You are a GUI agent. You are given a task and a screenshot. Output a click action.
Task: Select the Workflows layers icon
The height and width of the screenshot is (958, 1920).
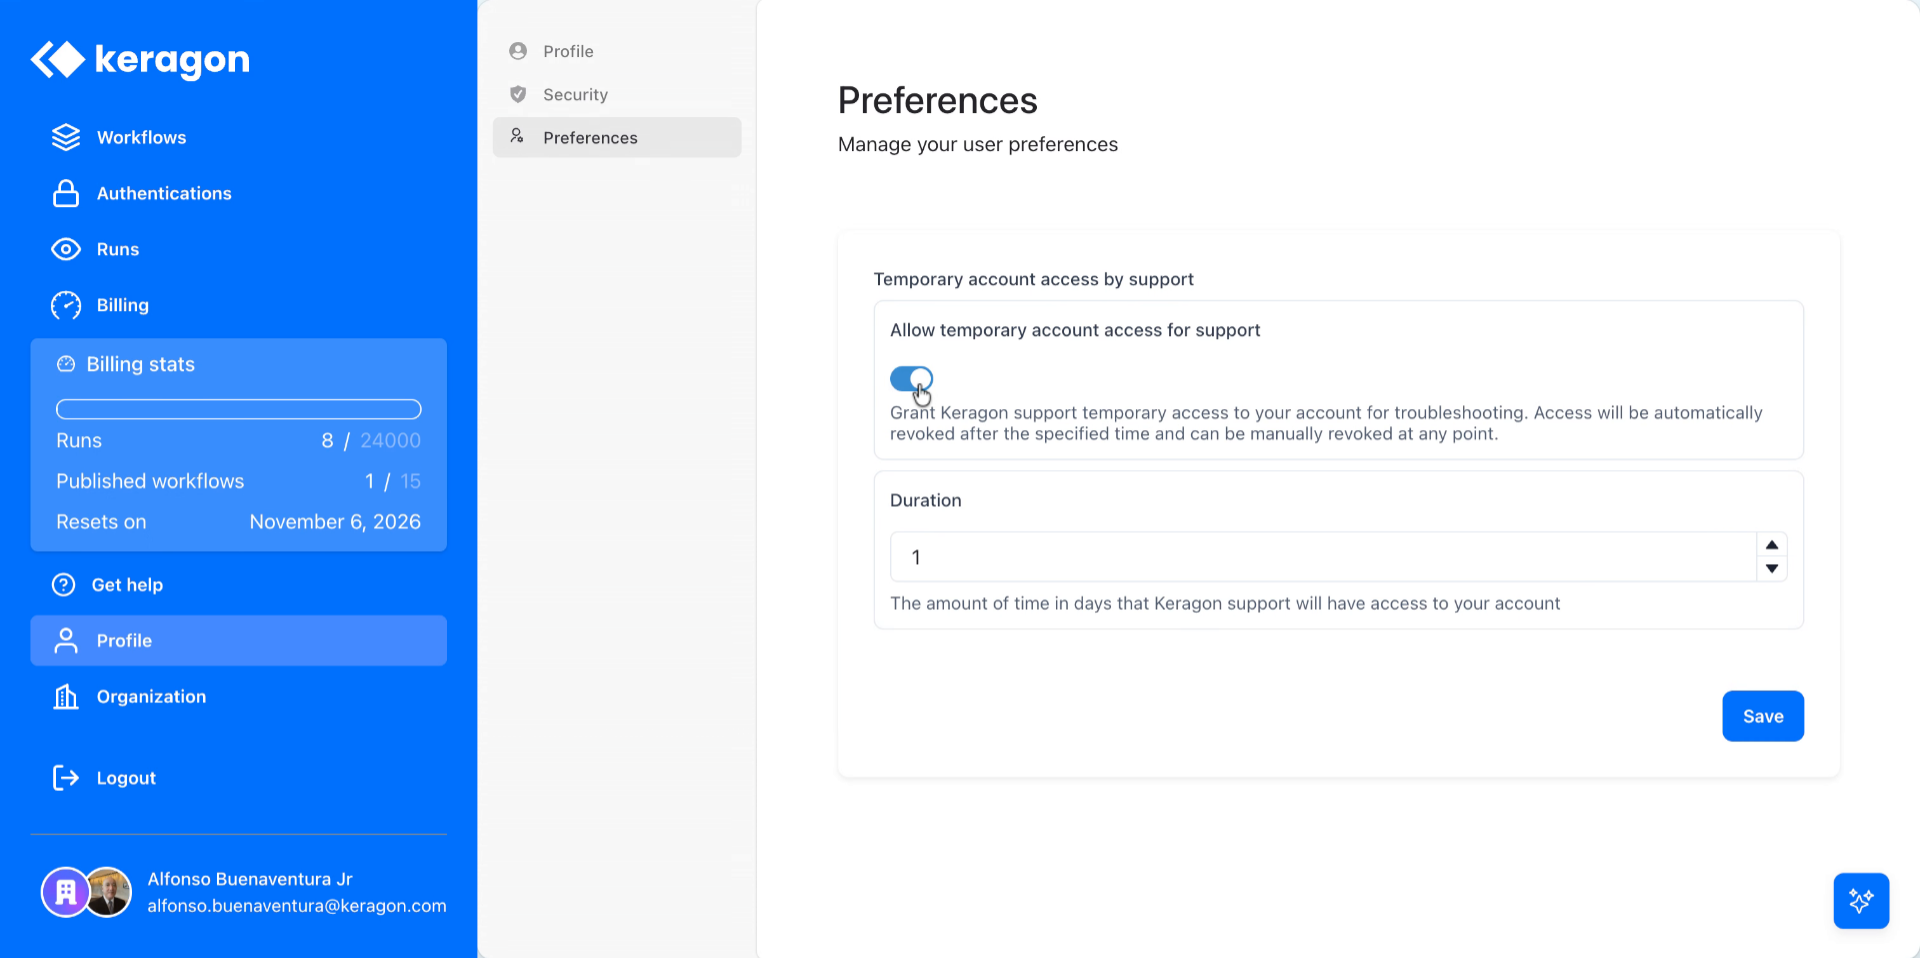[x=65, y=137]
